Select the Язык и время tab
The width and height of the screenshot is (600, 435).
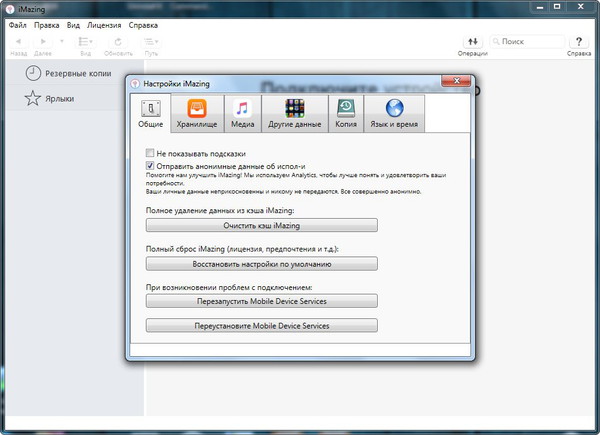coord(394,114)
